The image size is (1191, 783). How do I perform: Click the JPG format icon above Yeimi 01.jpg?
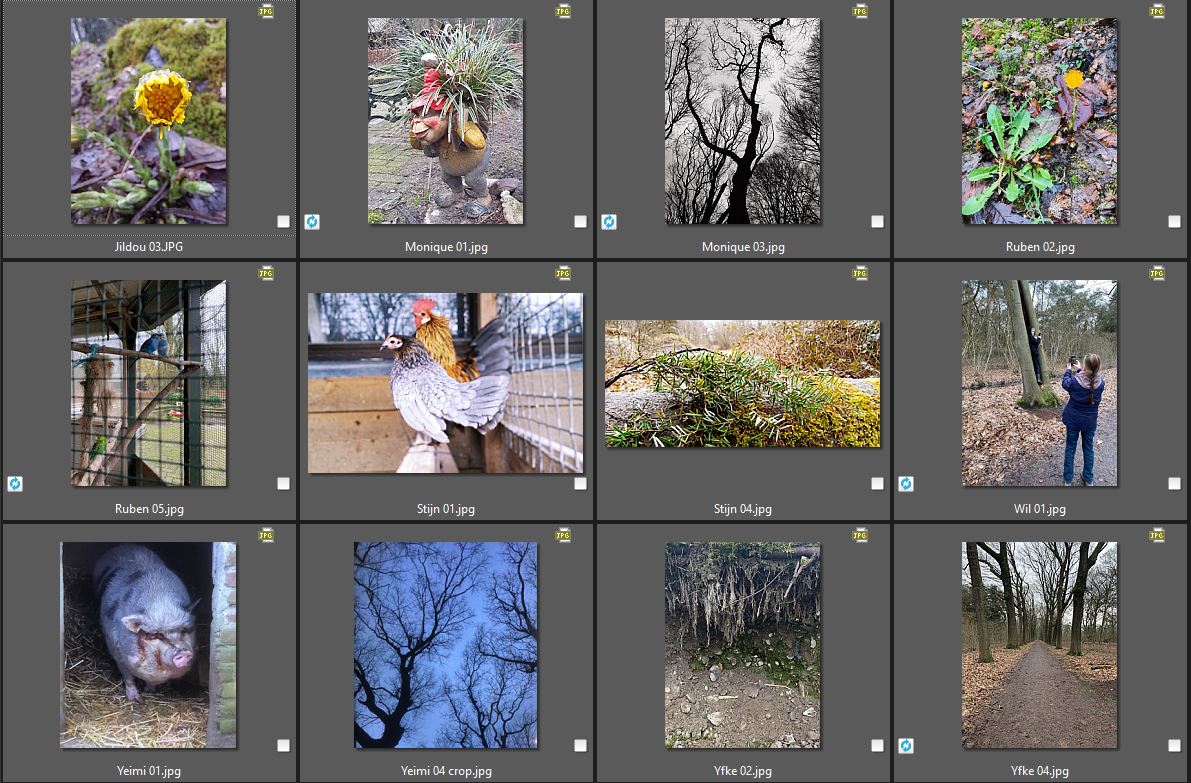[266, 536]
